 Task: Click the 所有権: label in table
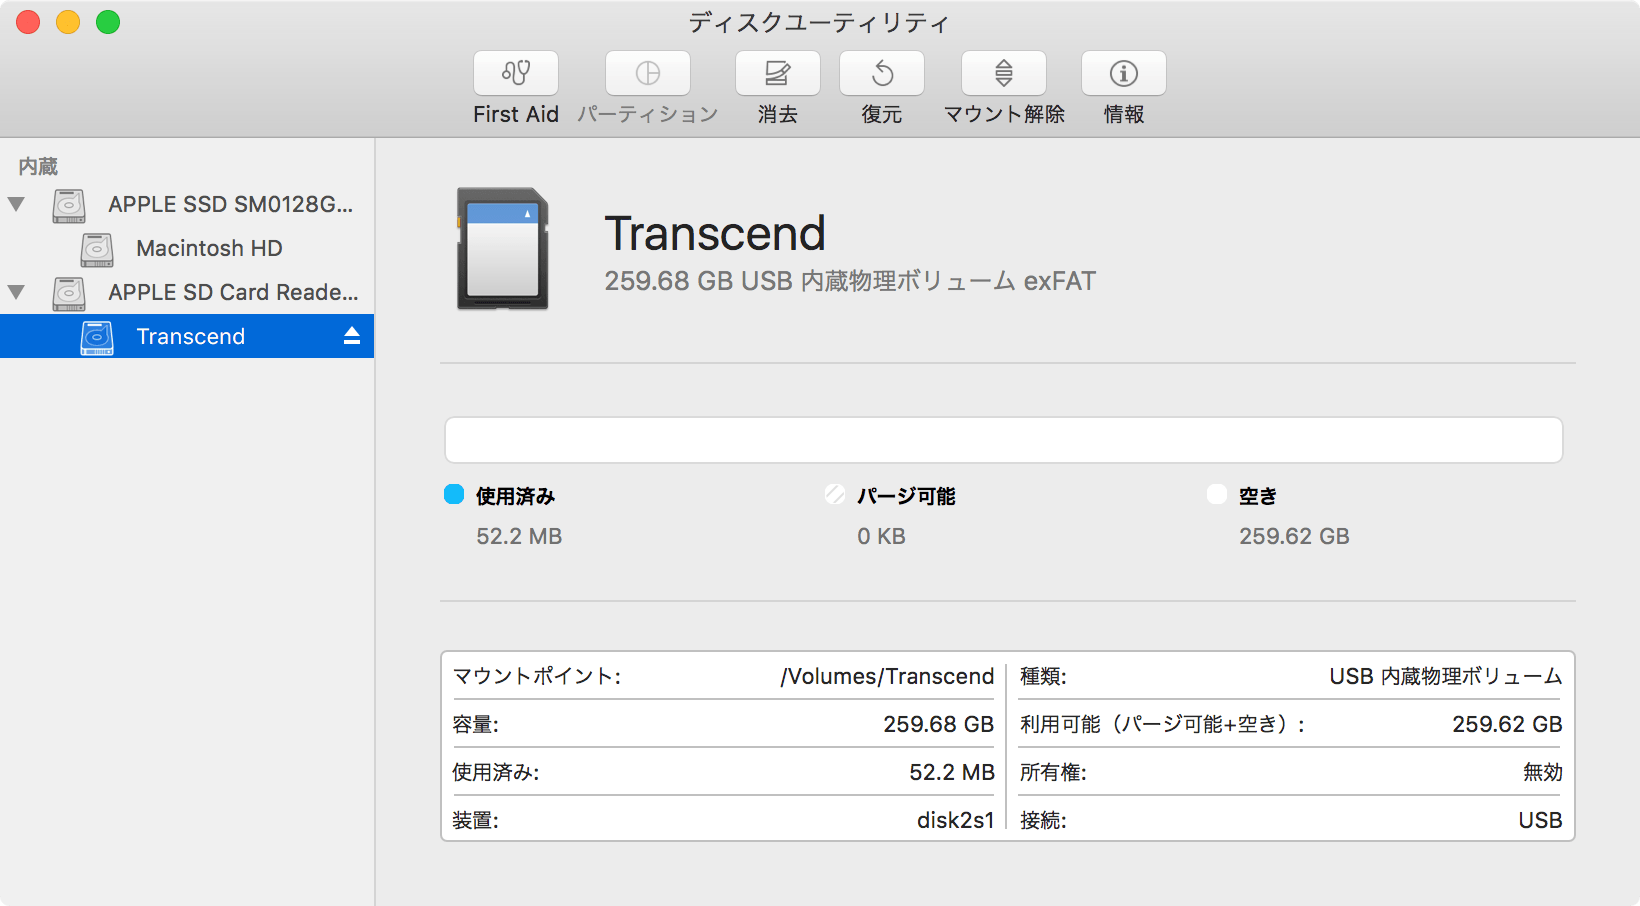(1053, 772)
